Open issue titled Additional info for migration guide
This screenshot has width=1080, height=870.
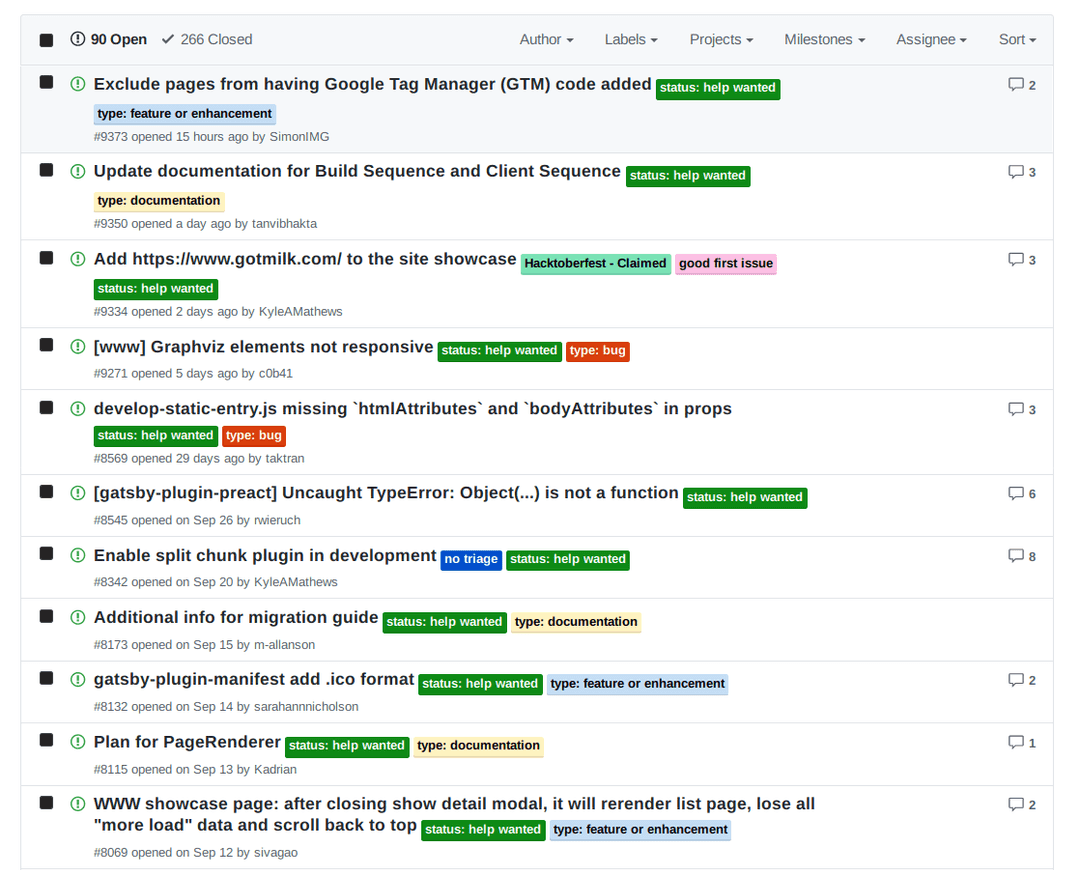pyautogui.click(x=236, y=618)
